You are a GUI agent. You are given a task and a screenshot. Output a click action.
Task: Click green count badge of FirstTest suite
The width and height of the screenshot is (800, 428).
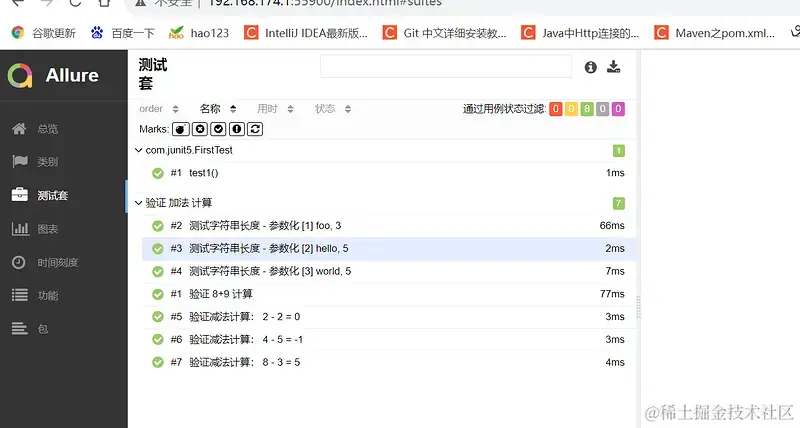618,150
